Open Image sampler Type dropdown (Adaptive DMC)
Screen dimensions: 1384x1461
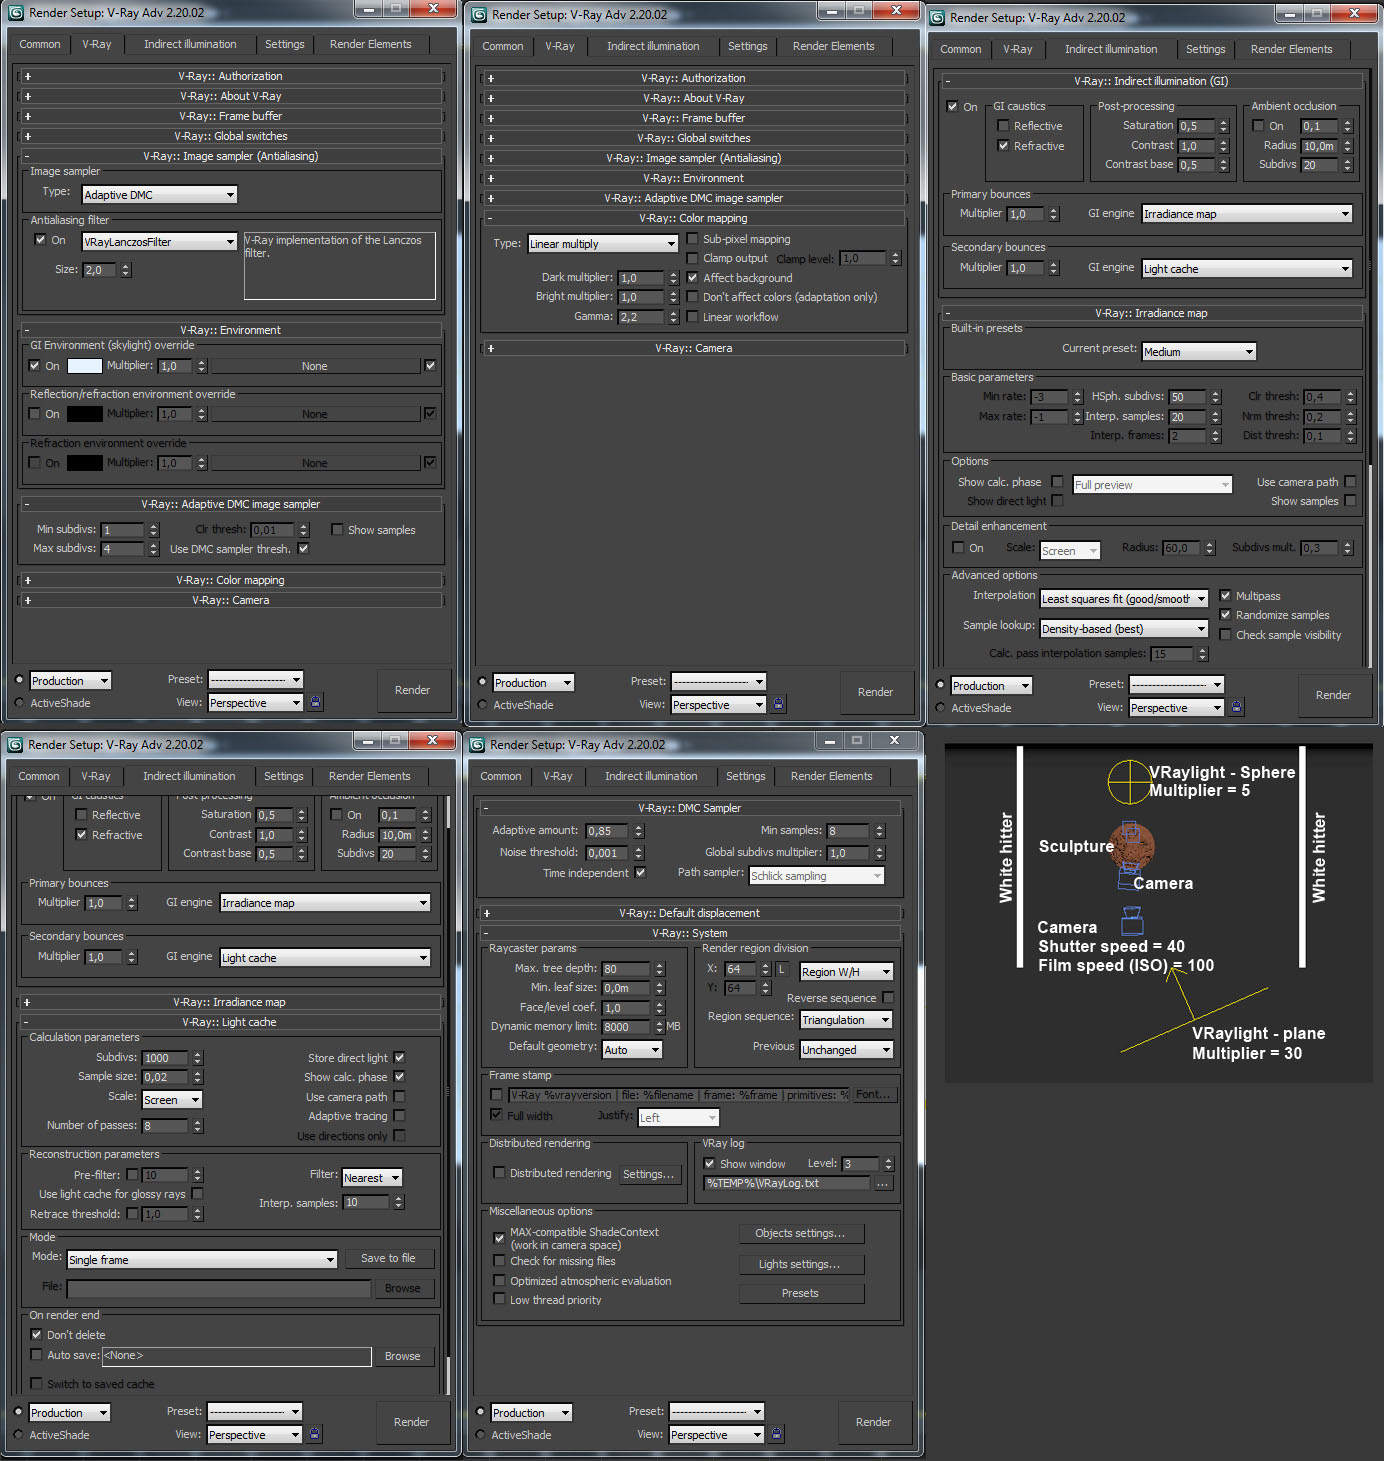pyautogui.click(x=159, y=195)
